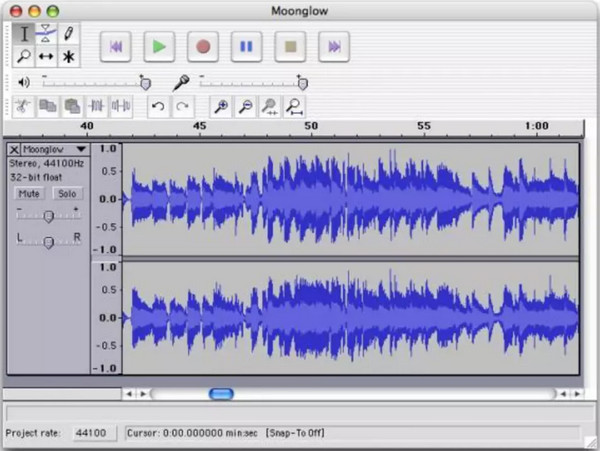Undo the last edit
The width and height of the screenshot is (600, 451).
tap(157, 107)
